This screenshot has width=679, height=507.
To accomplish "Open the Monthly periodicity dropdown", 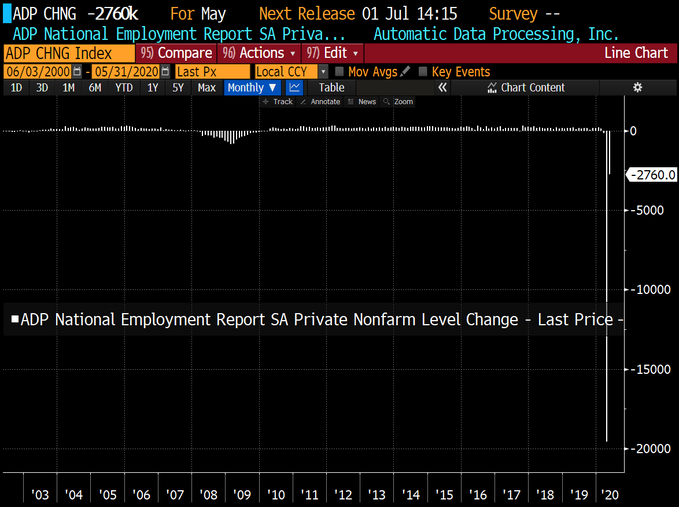I will point(252,87).
